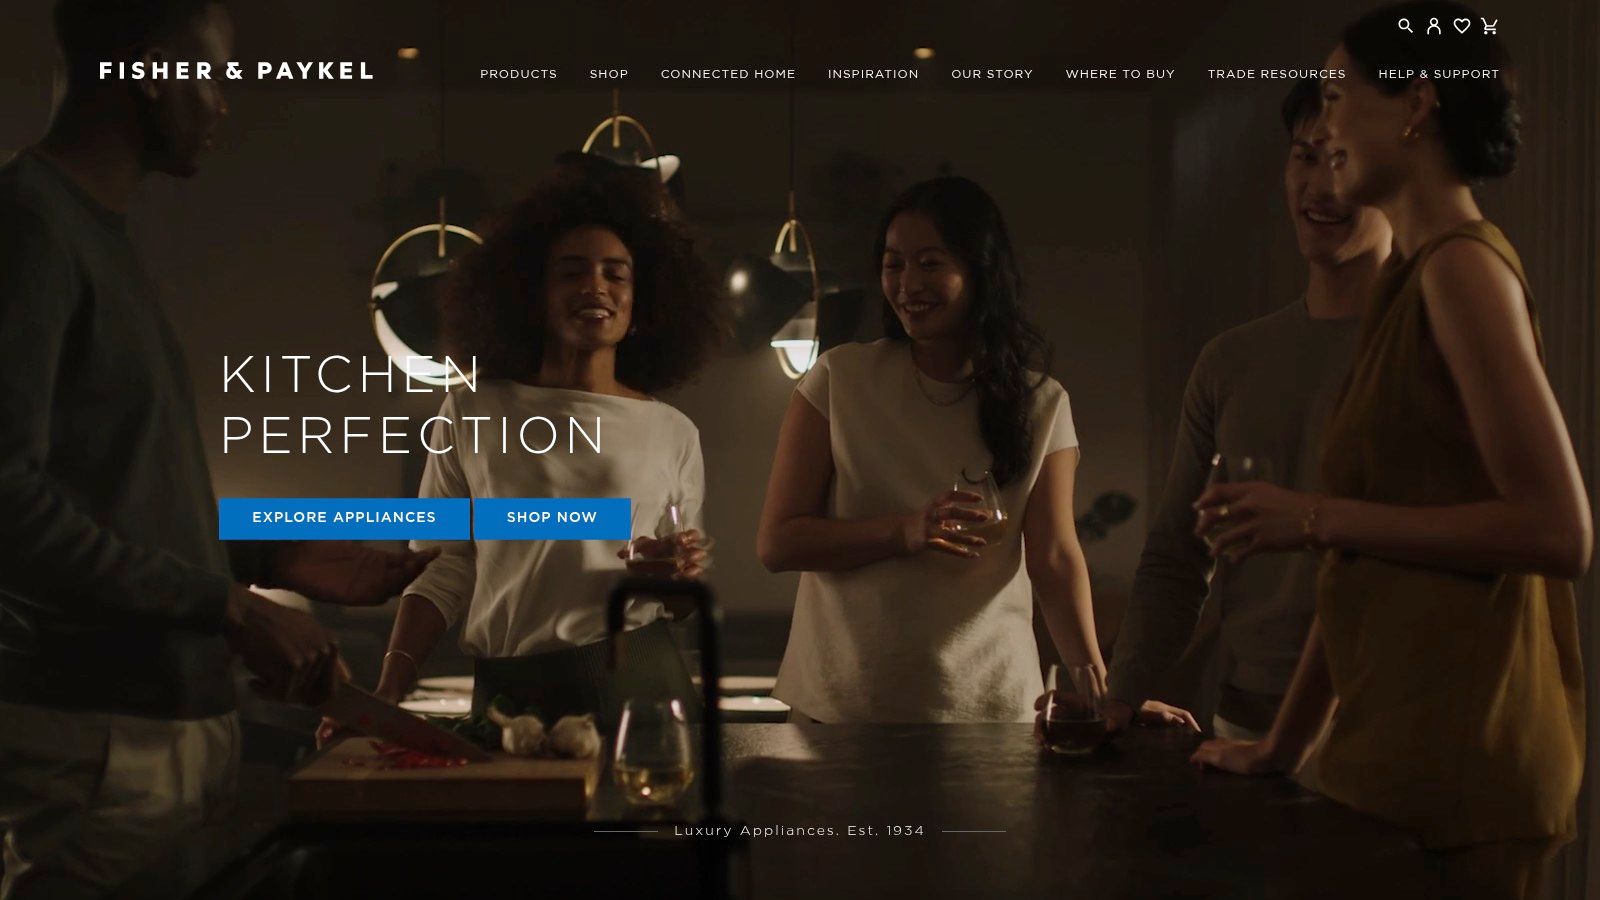
Task: Open the Our Story menu item
Action: coord(992,74)
